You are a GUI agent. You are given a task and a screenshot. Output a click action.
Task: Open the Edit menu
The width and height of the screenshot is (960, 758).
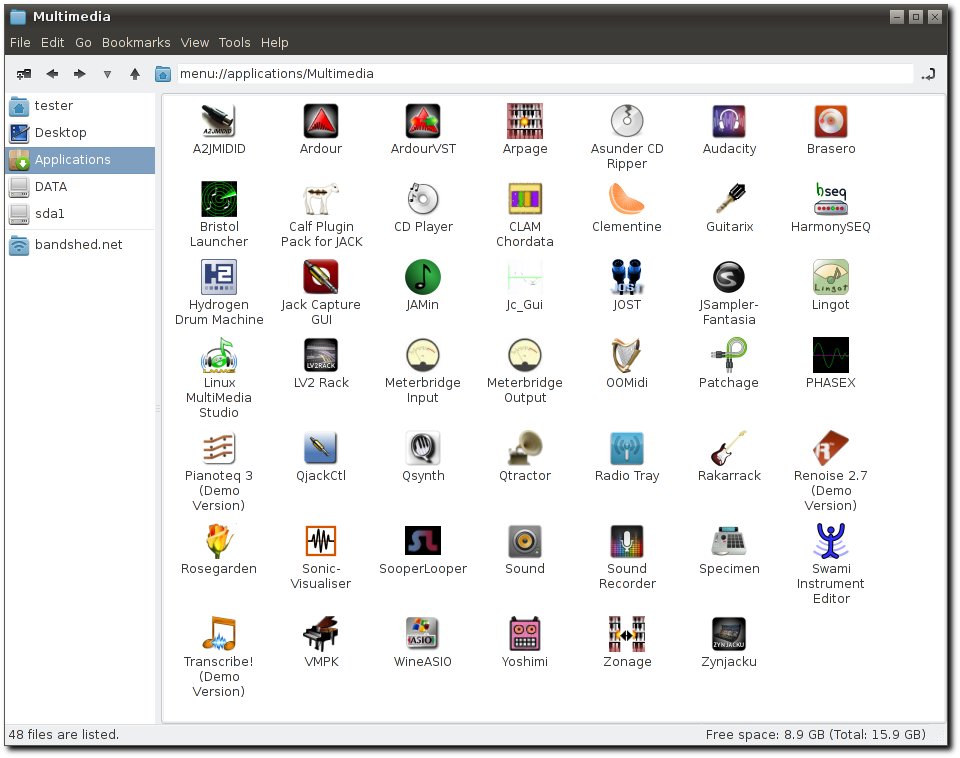point(53,43)
